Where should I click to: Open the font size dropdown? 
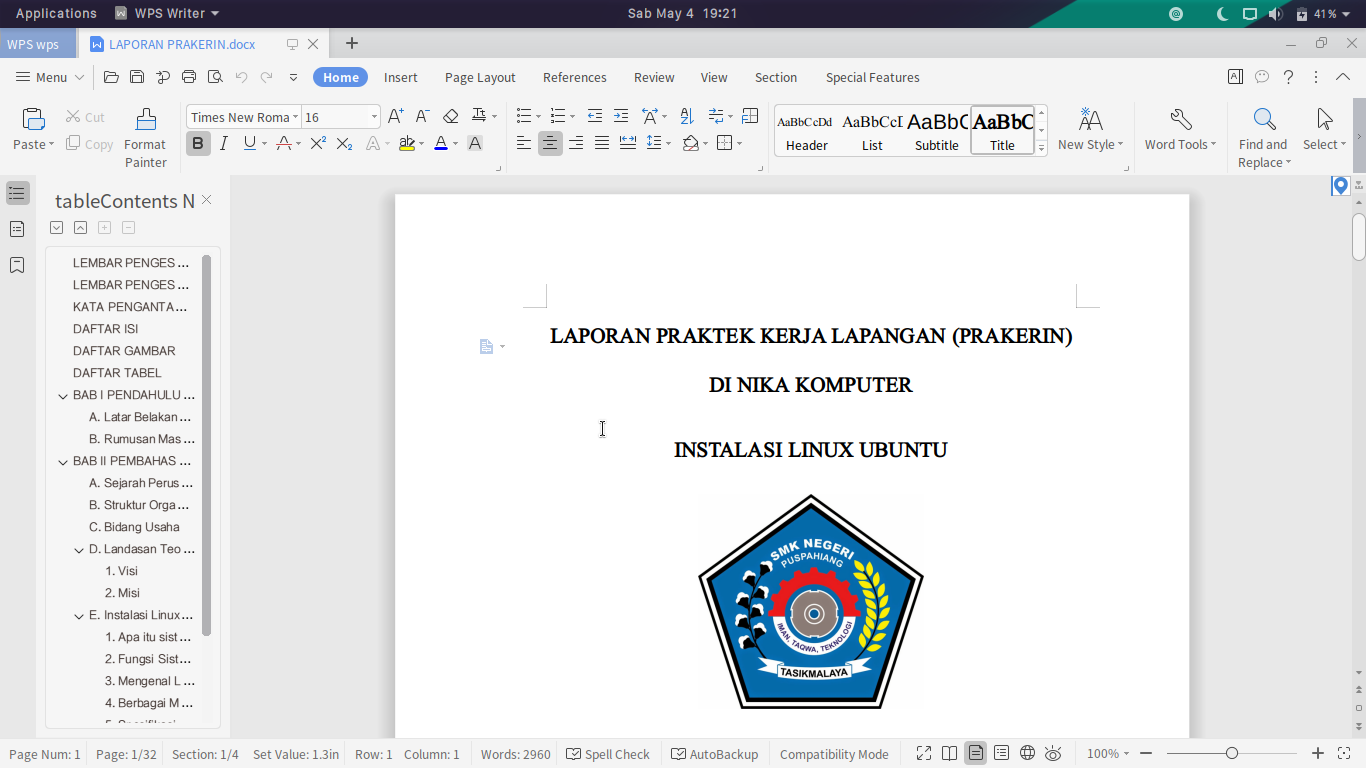point(374,117)
